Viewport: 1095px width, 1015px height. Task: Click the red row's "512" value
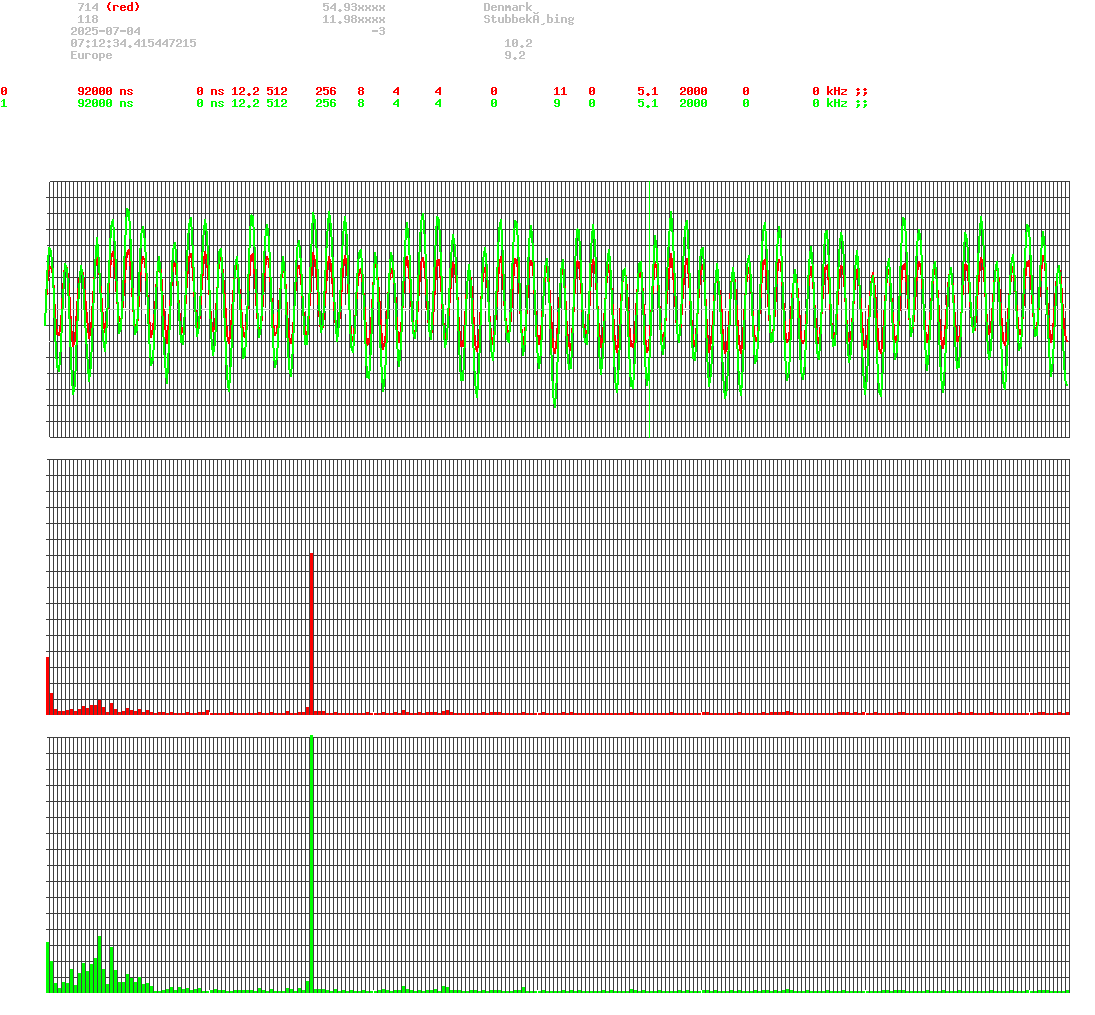(277, 92)
